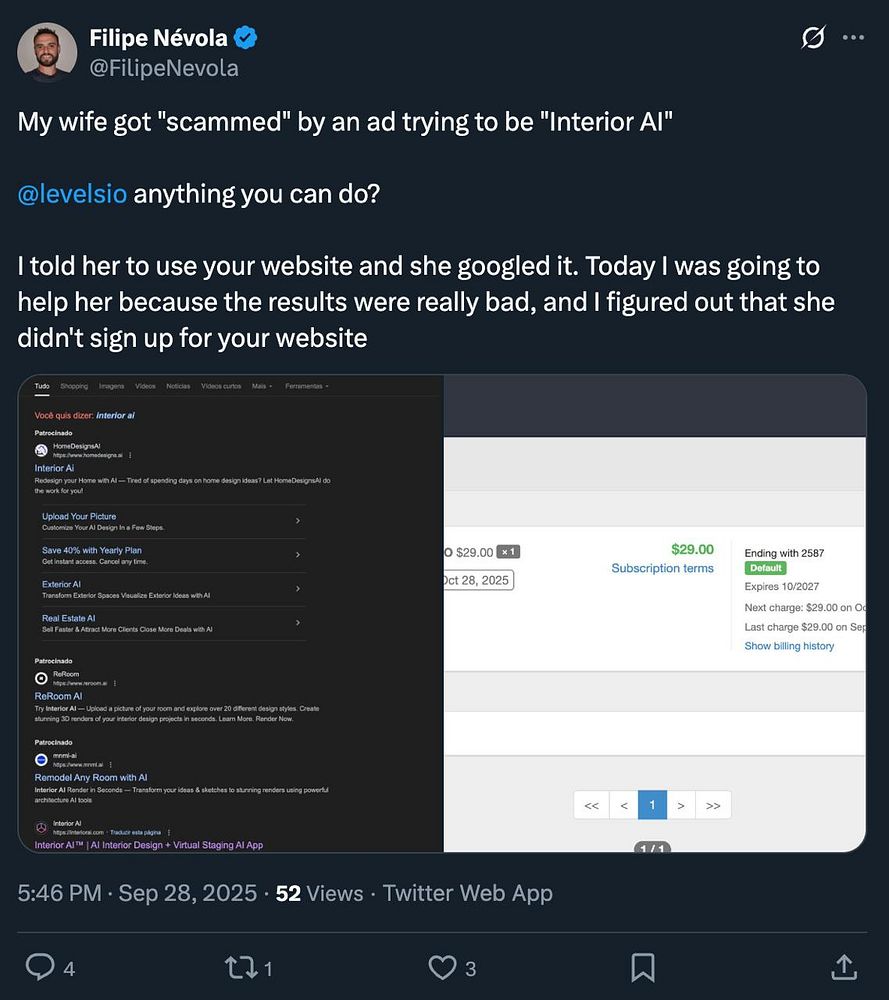Click the tweet timestamp 5:46 PM

59,893
